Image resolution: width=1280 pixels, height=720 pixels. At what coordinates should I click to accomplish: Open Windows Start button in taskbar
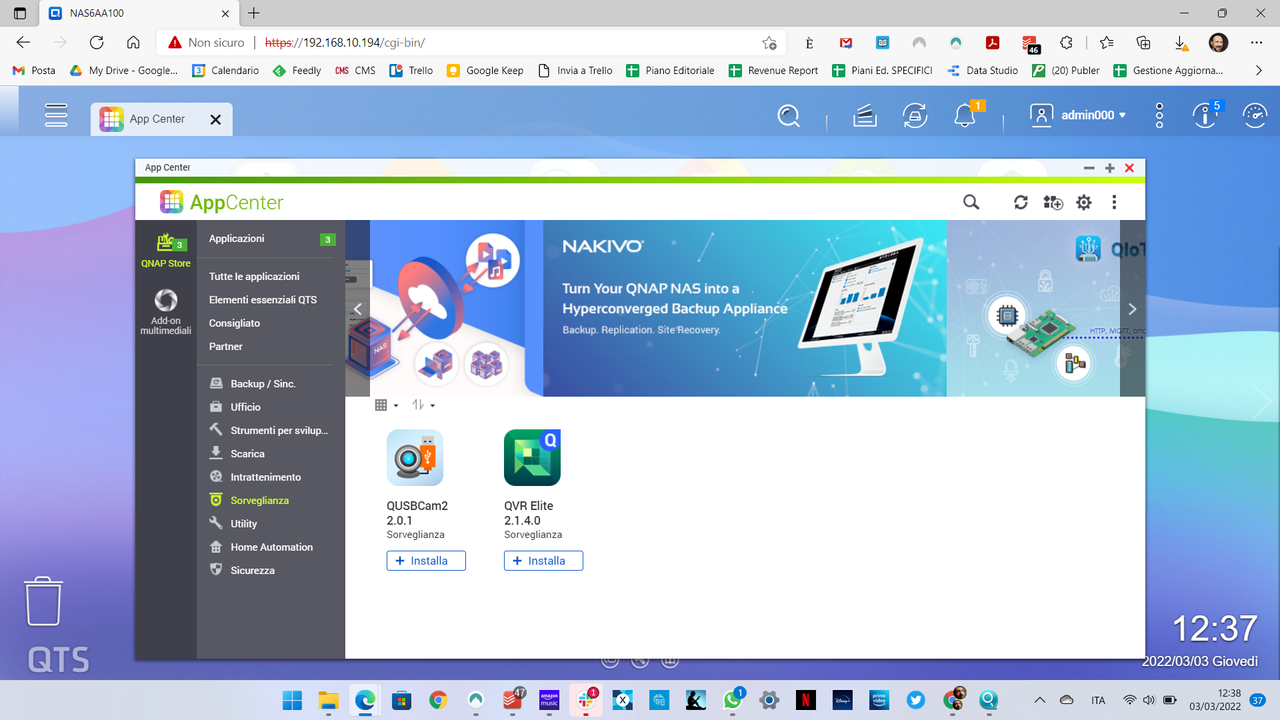pyautogui.click(x=292, y=700)
